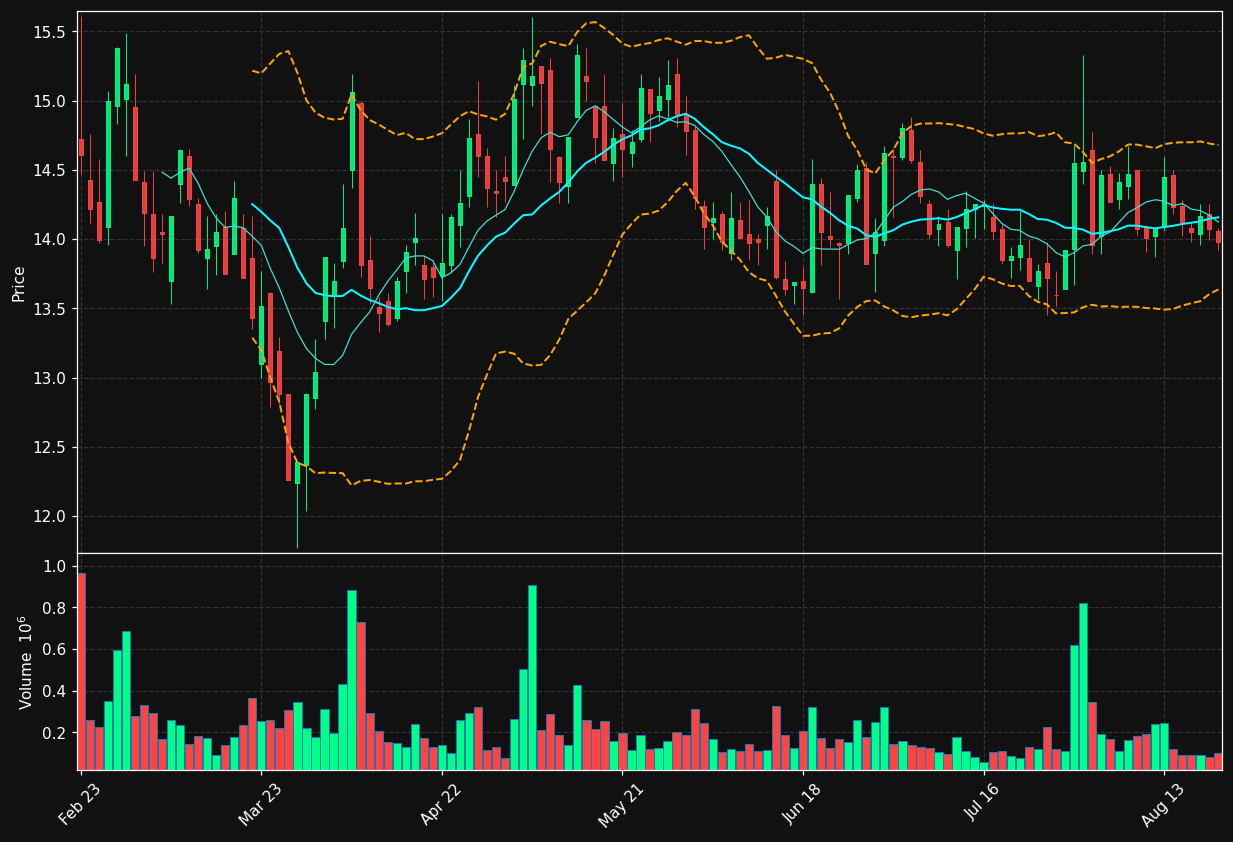
Task: Click the 13.0 price tick label
Action: (x=49, y=378)
